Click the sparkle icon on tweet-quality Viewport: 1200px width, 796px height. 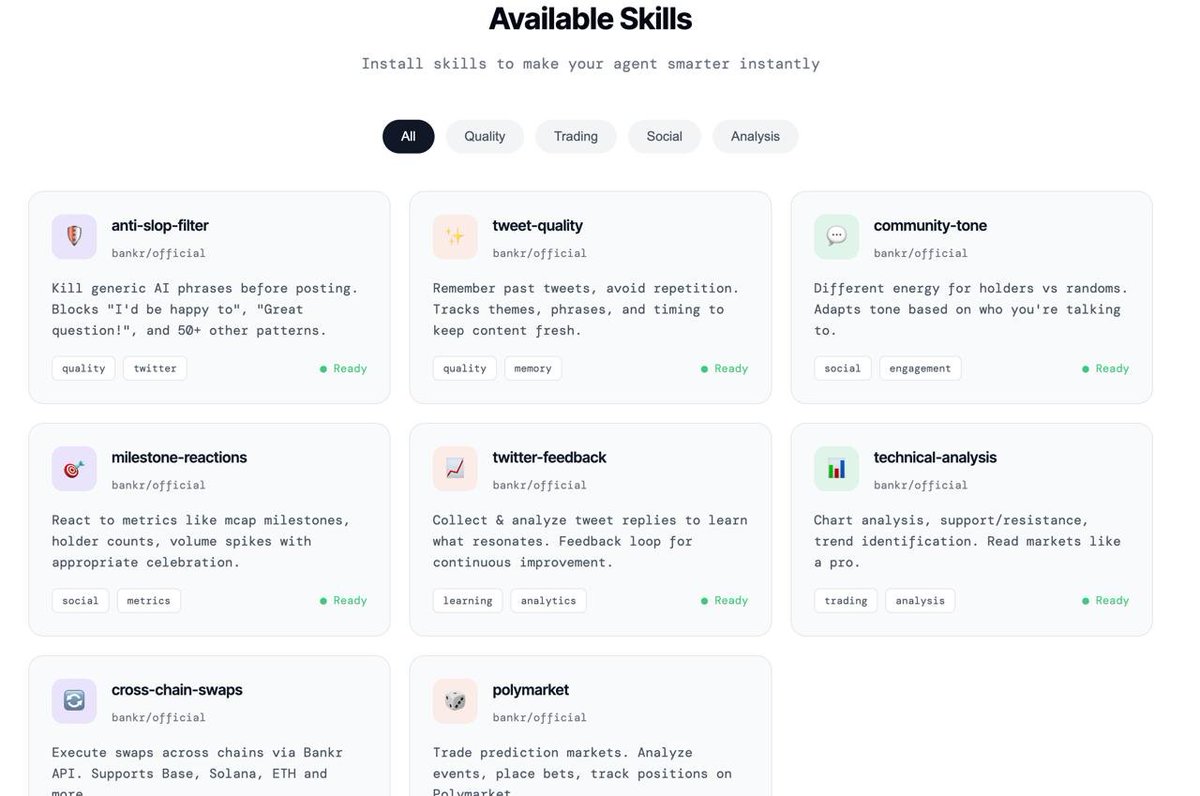coord(455,236)
